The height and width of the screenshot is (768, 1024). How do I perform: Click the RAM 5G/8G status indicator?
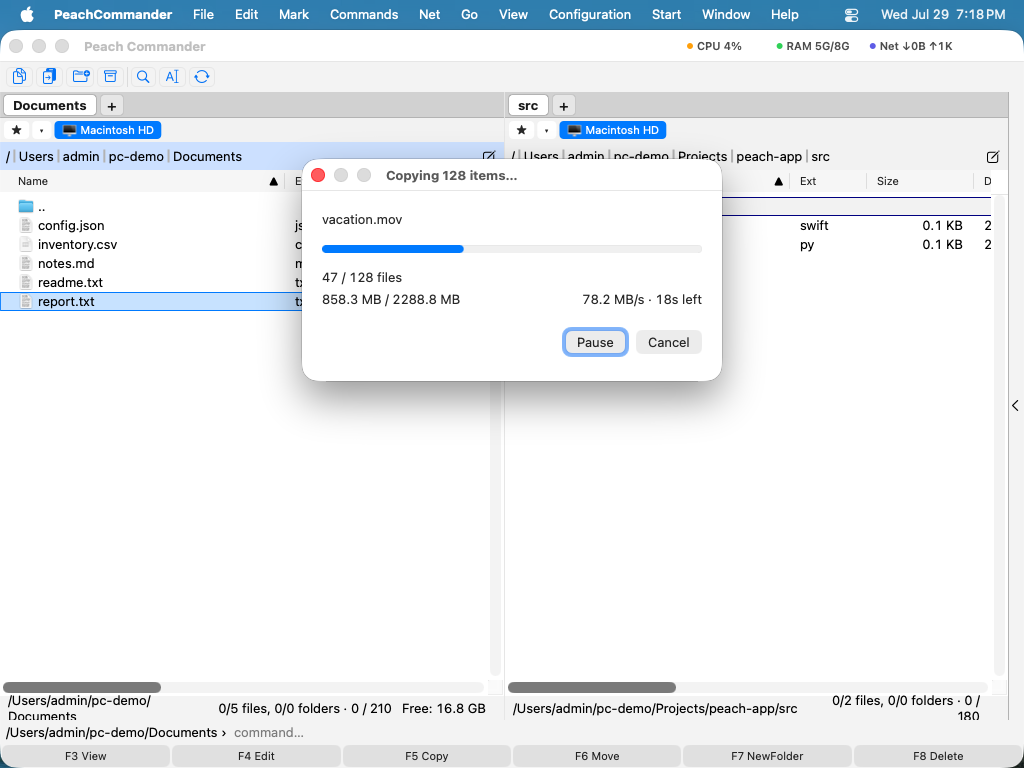(x=812, y=46)
